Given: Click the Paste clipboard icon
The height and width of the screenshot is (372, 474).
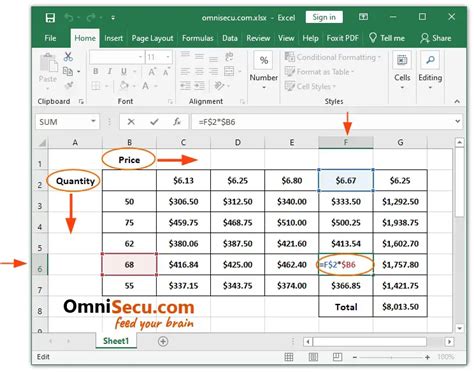Looking at the screenshot, I should [x=48, y=63].
